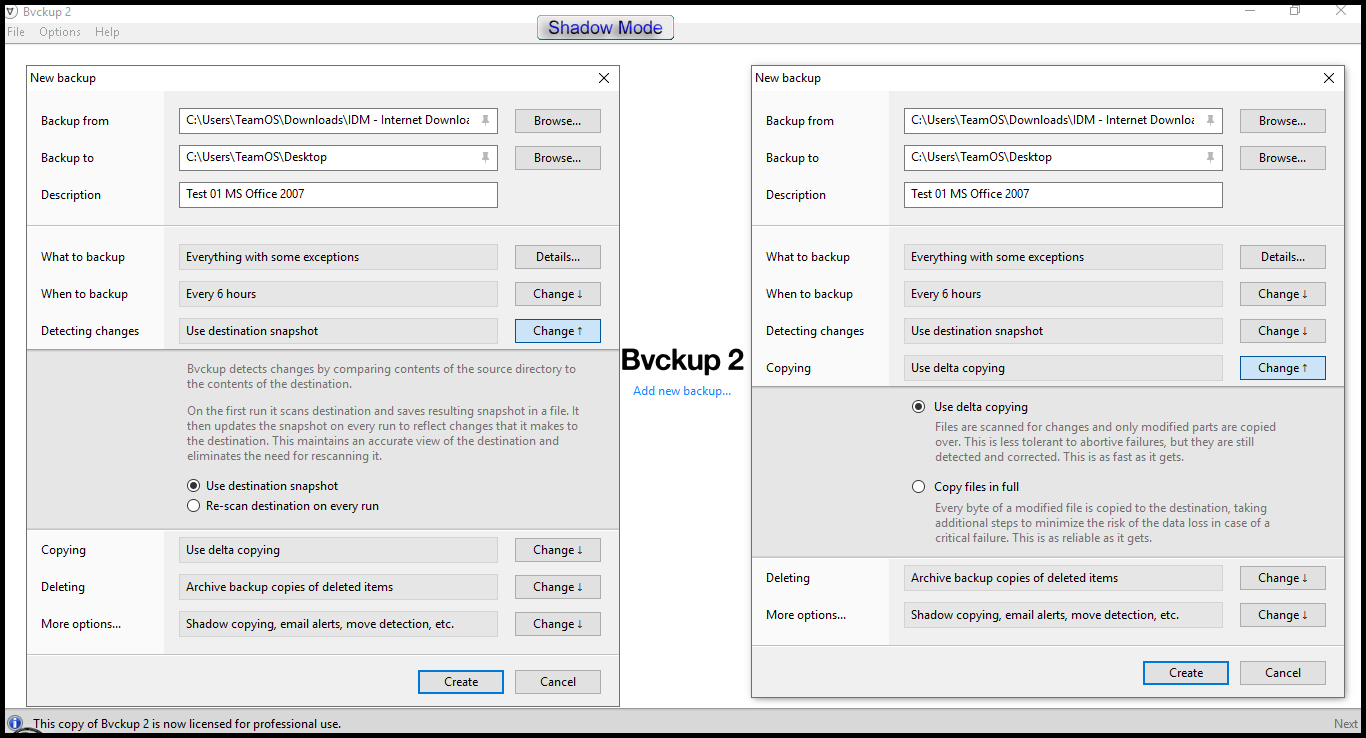Close the right New backup dialog
The height and width of the screenshot is (738, 1366).
coord(1329,78)
